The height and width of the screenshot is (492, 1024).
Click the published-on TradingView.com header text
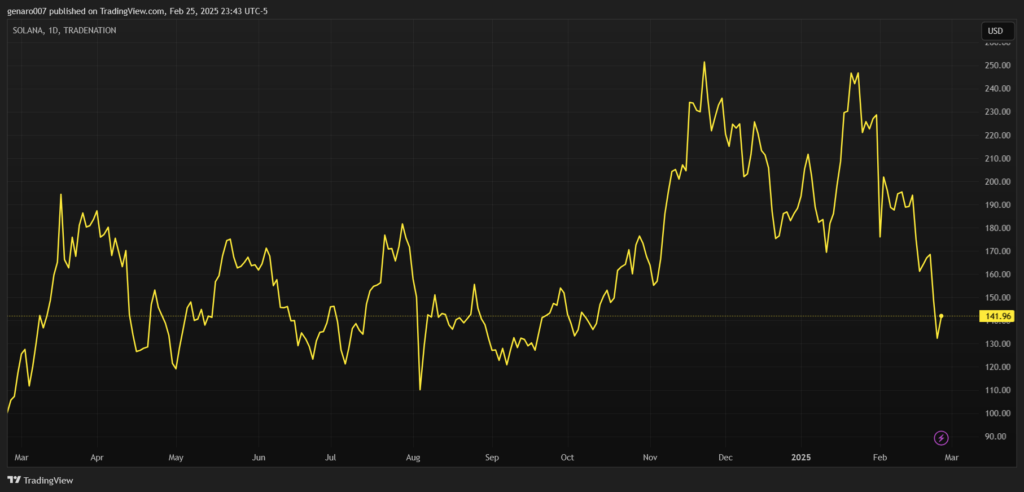tap(138, 11)
